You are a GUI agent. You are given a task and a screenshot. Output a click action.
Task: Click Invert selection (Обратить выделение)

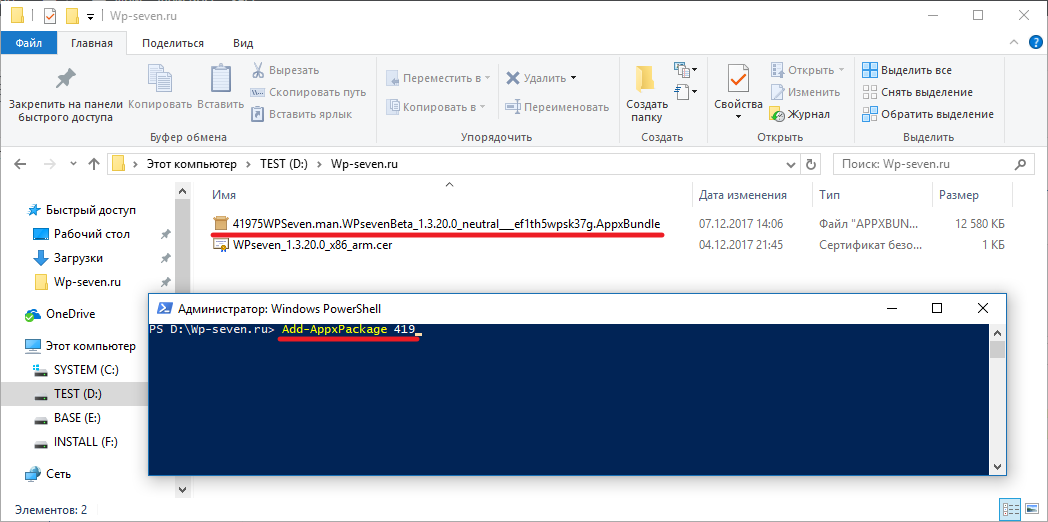(928, 114)
